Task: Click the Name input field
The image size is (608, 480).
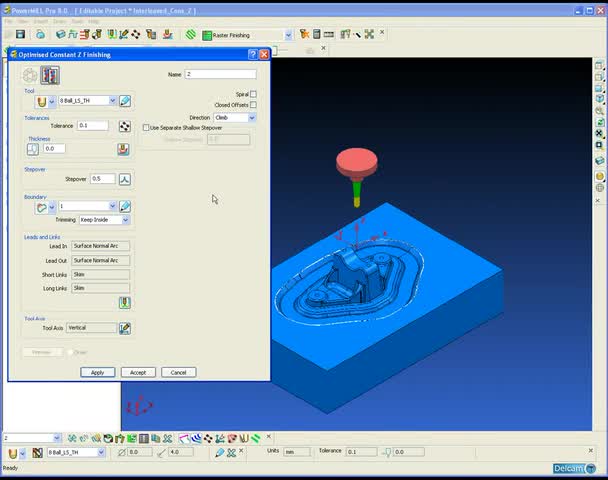Action: coord(220,74)
